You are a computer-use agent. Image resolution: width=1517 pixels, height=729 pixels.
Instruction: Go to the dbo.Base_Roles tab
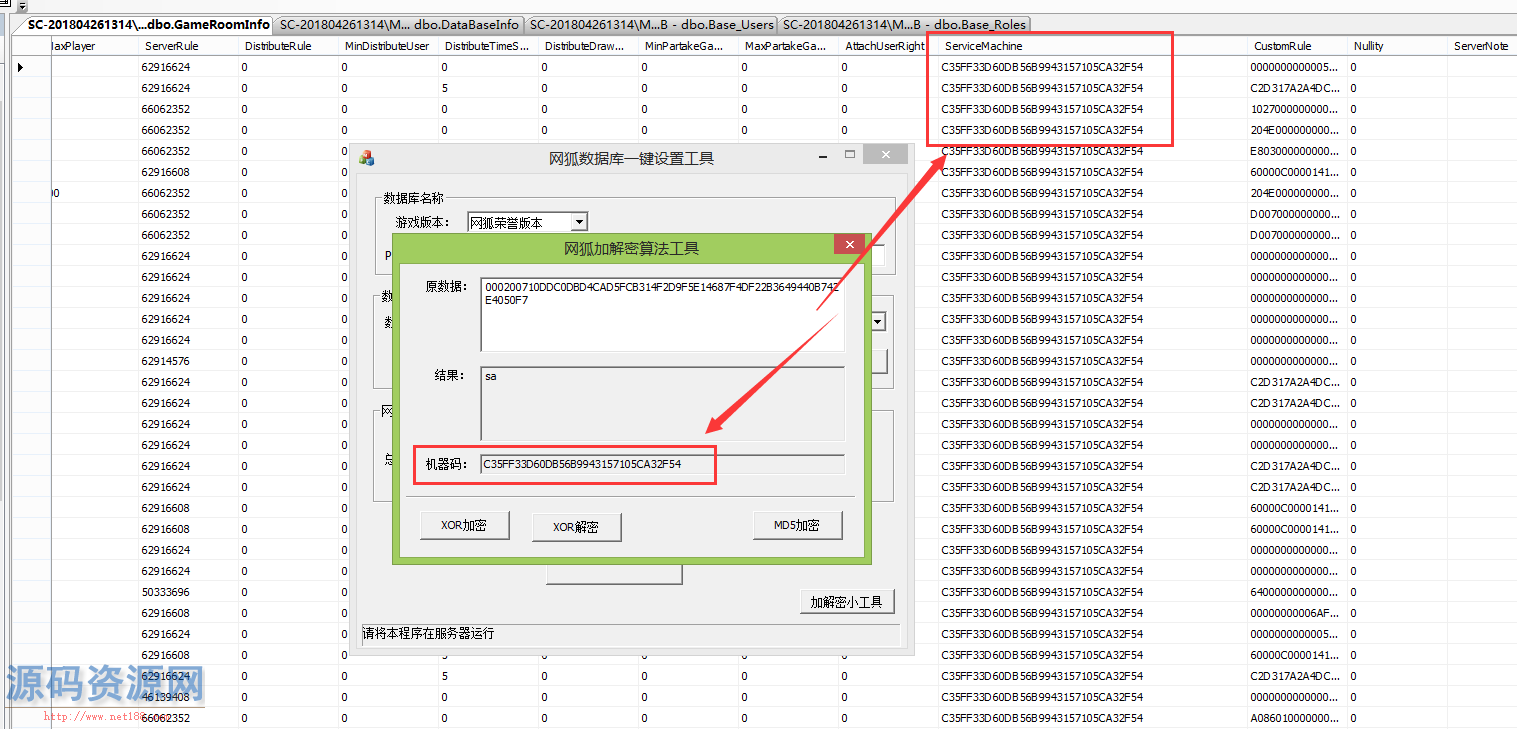point(903,24)
